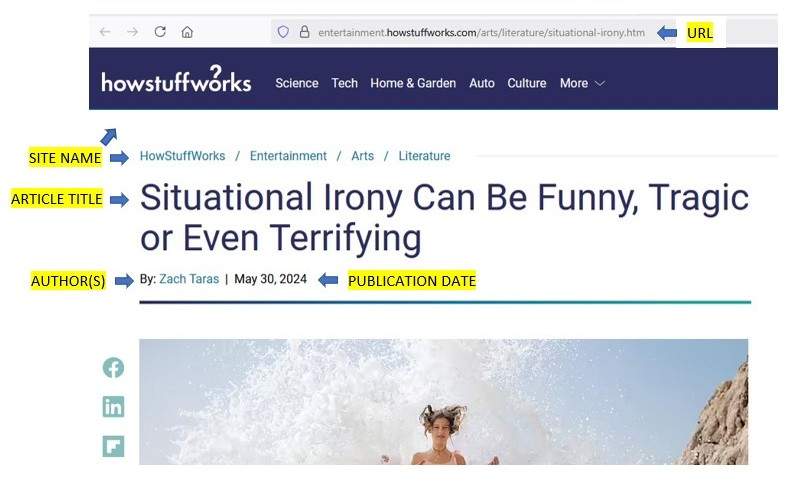Open the Auto section

(x=482, y=83)
